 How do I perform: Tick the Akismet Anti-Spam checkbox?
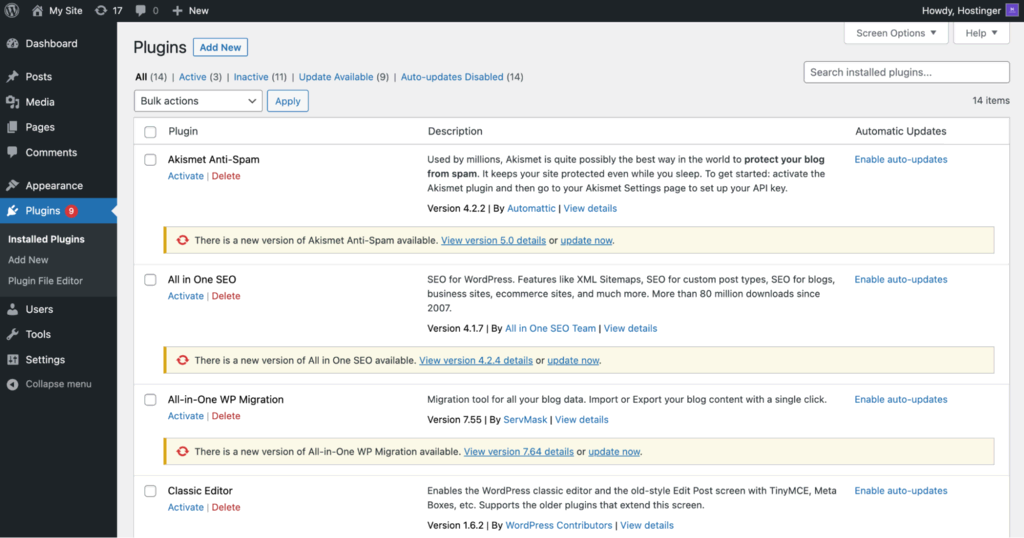[x=150, y=160]
